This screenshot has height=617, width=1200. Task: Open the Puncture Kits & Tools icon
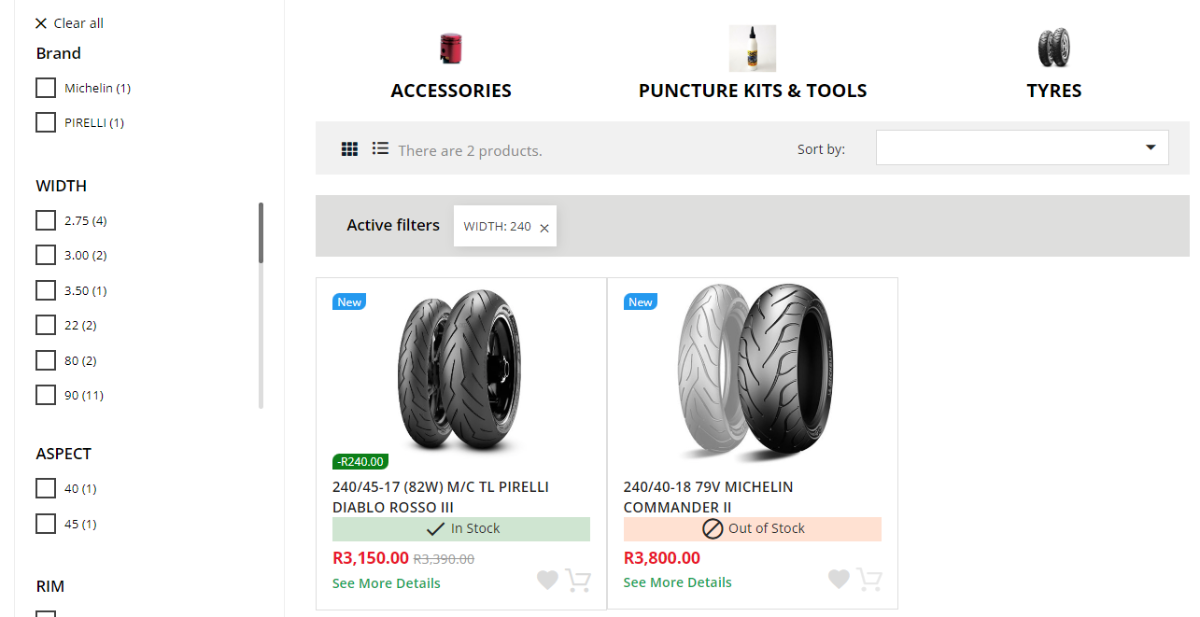click(x=752, y=48)
